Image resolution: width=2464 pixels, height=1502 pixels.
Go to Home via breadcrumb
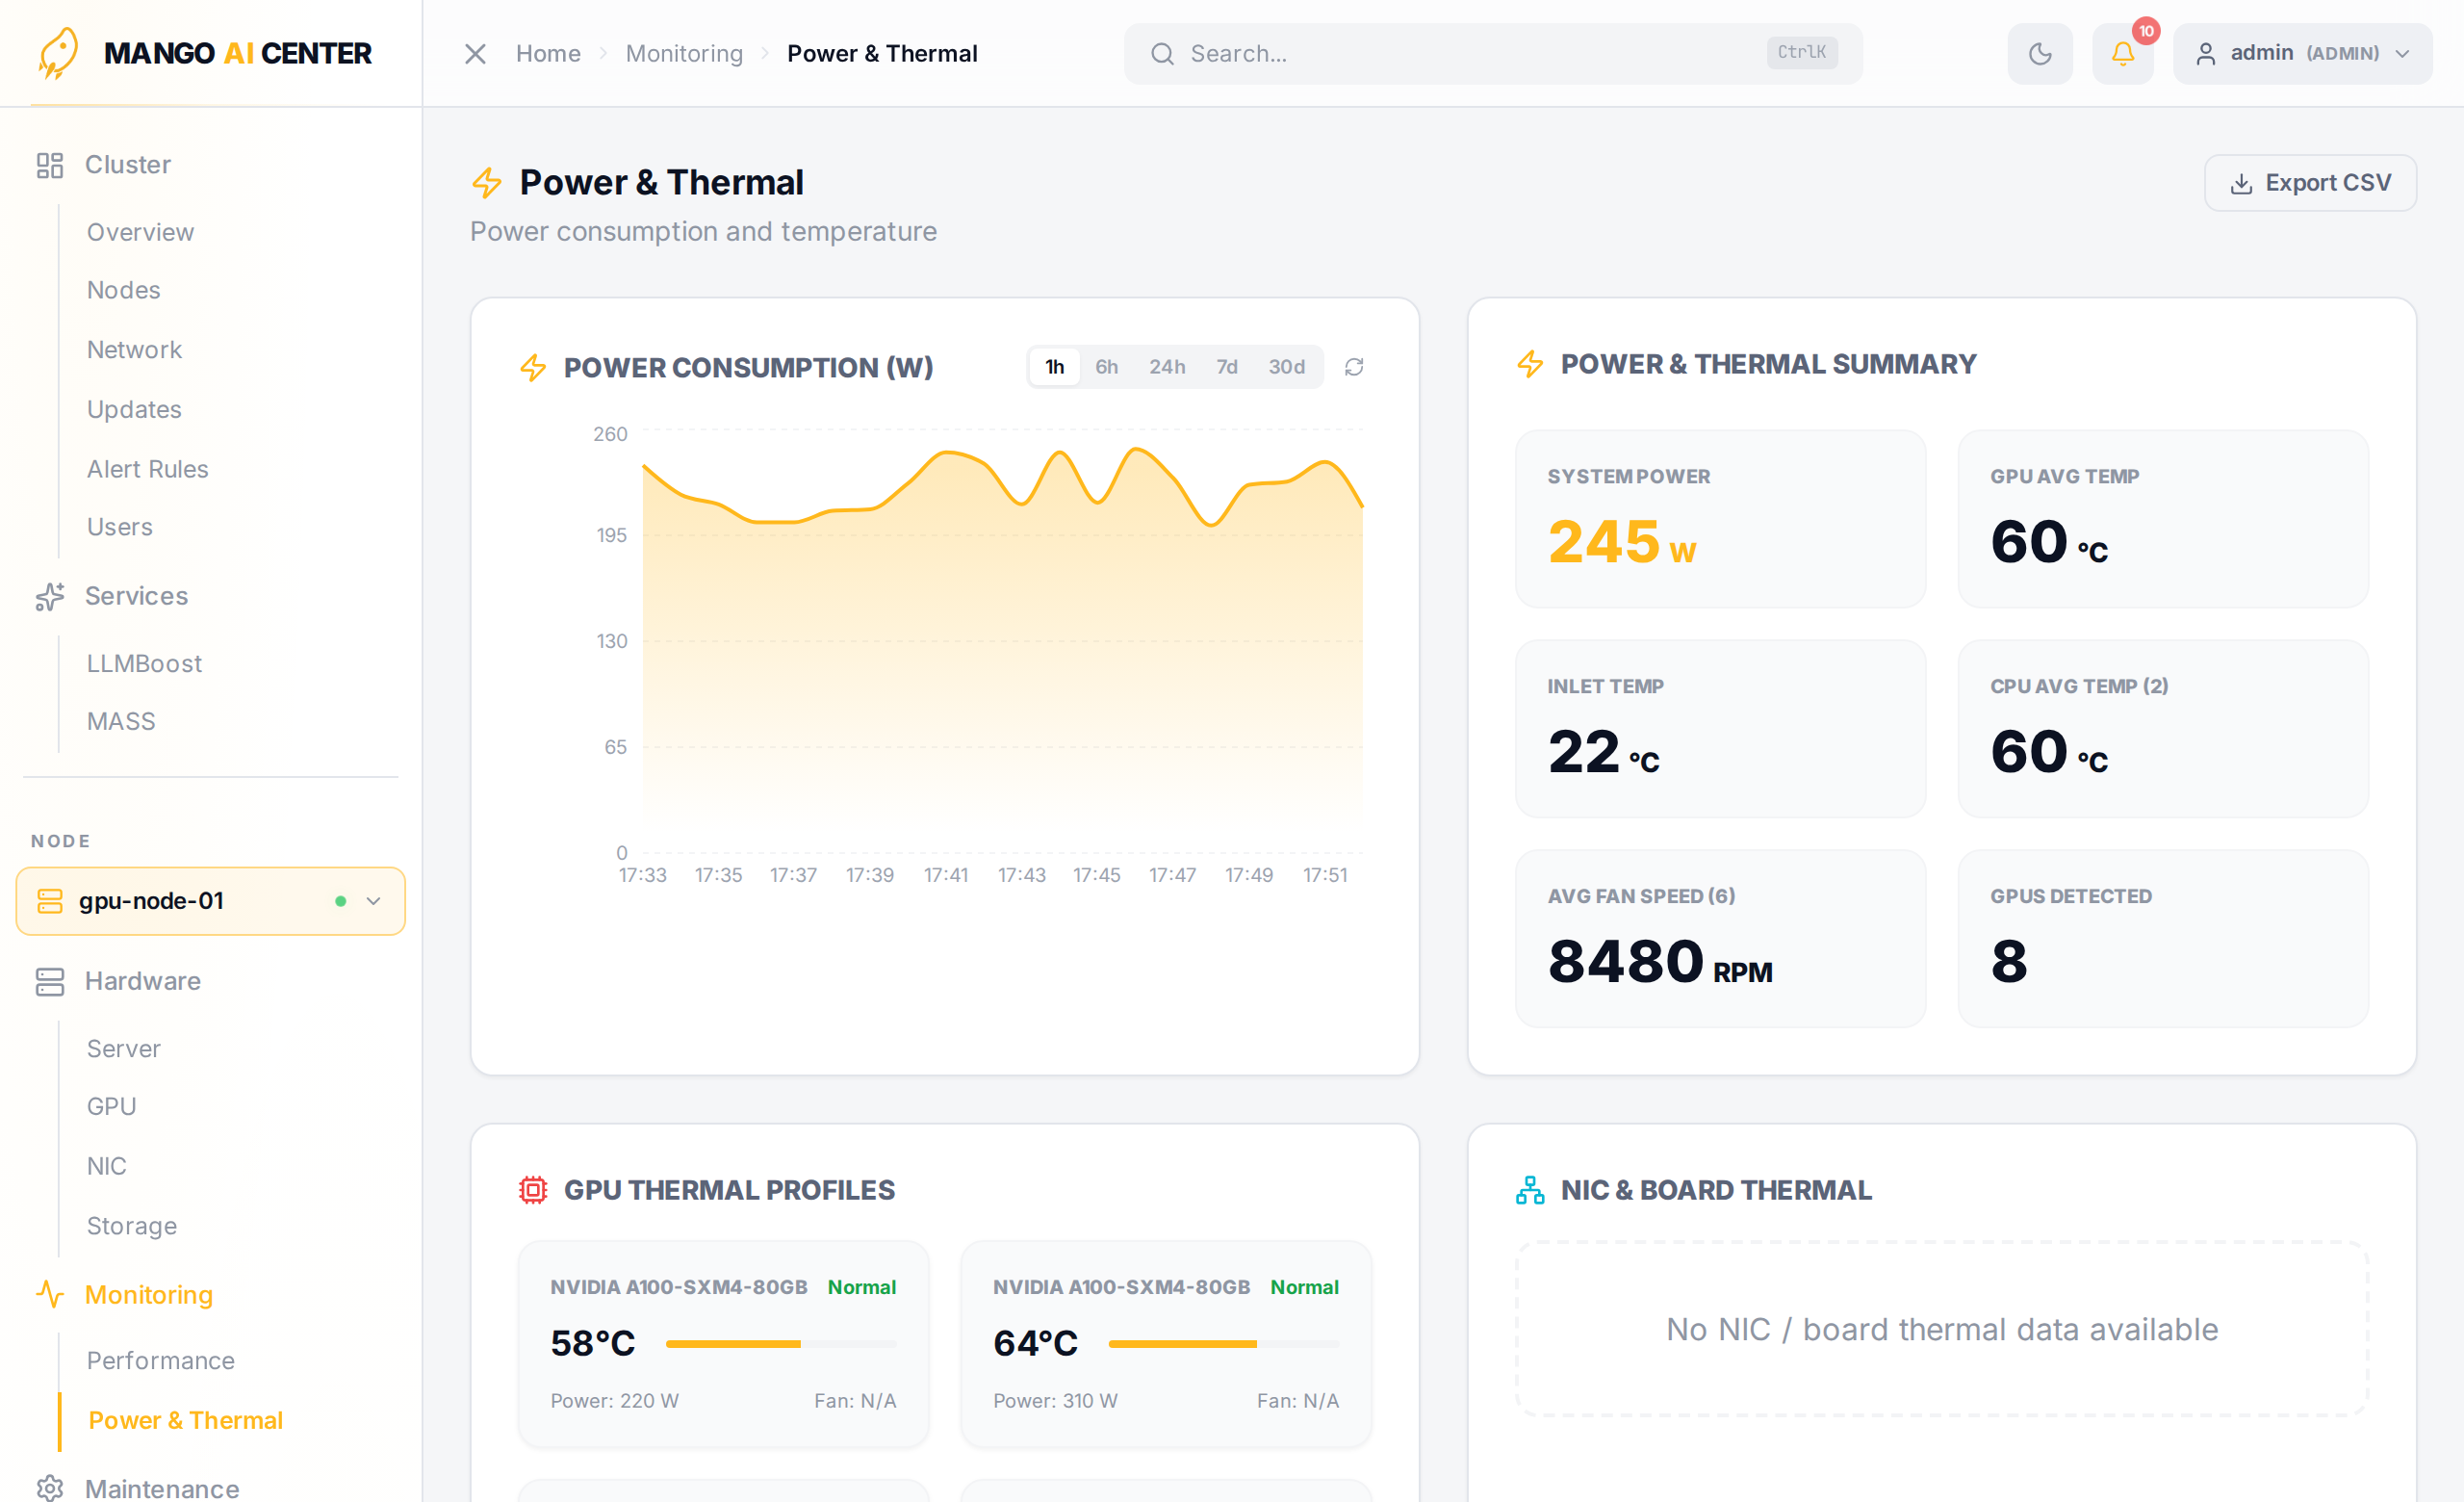click(x=548, y=53)
